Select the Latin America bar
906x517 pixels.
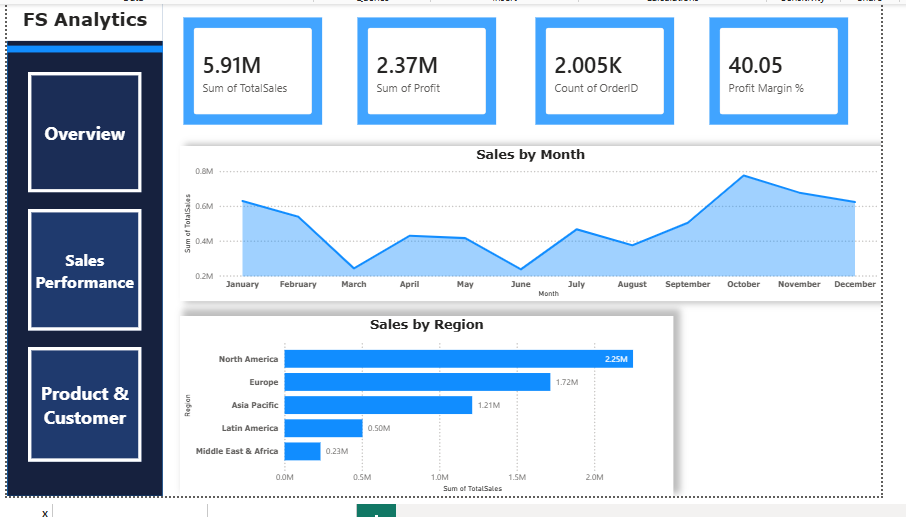(x=324, y=428)
